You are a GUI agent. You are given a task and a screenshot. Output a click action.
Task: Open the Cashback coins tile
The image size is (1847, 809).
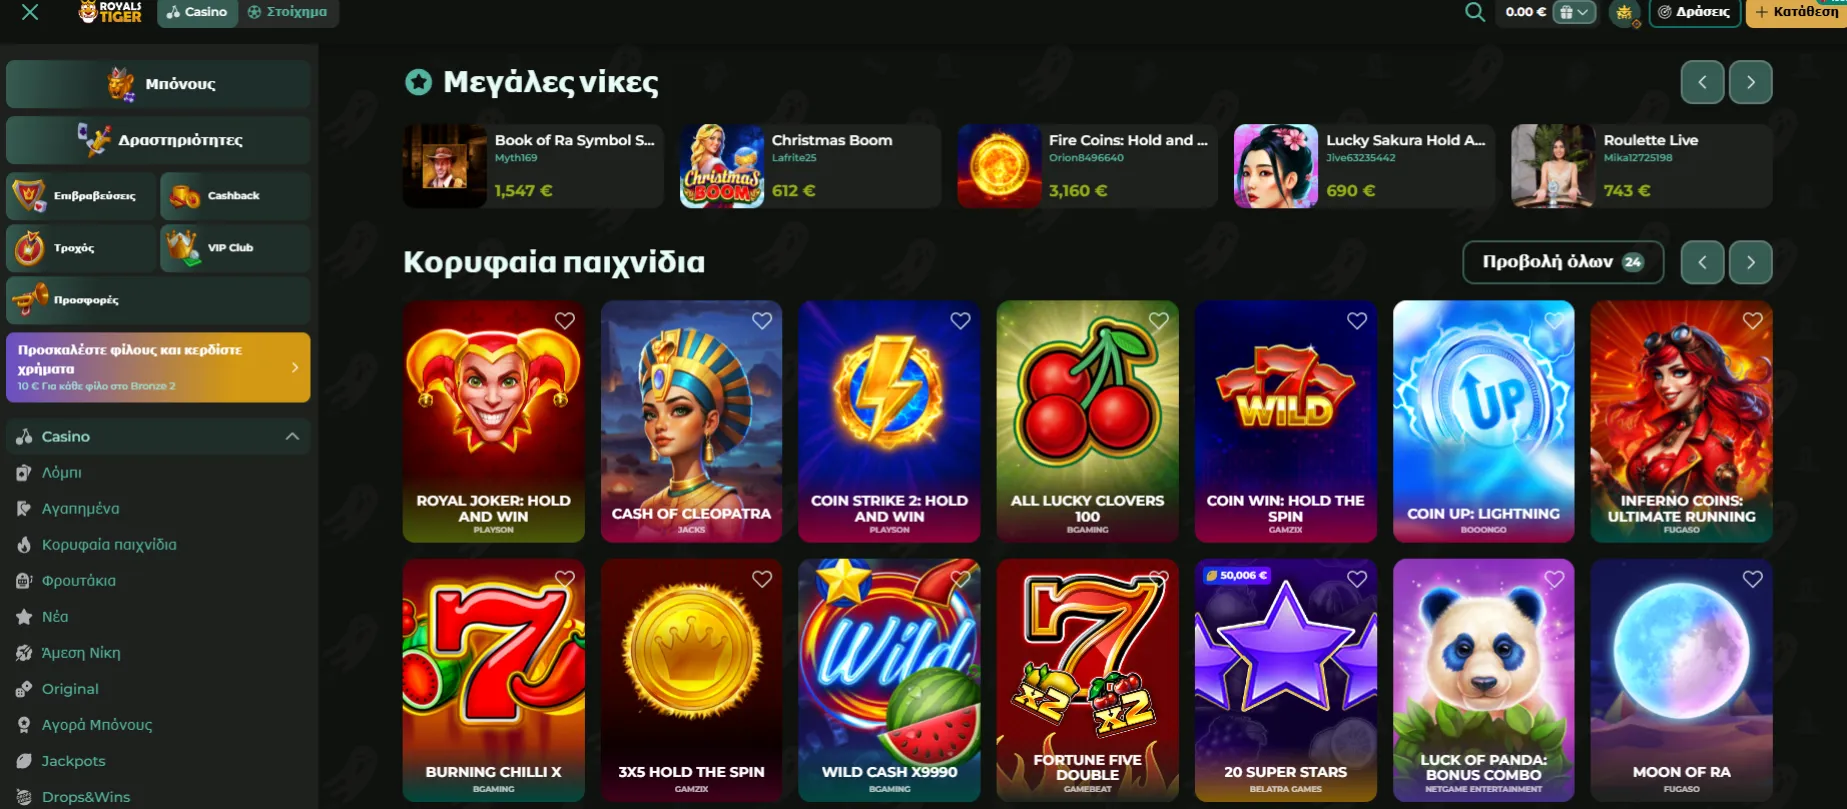coord(235,196)
